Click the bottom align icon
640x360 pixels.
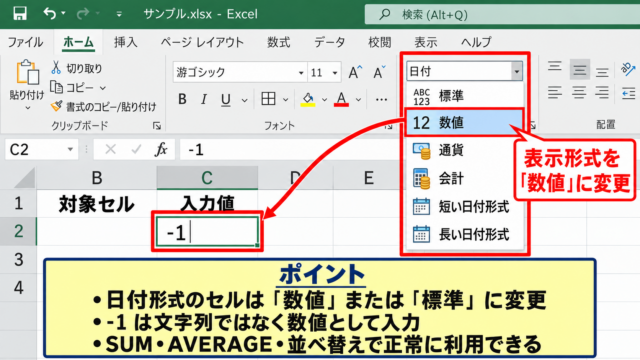point(602,72)
